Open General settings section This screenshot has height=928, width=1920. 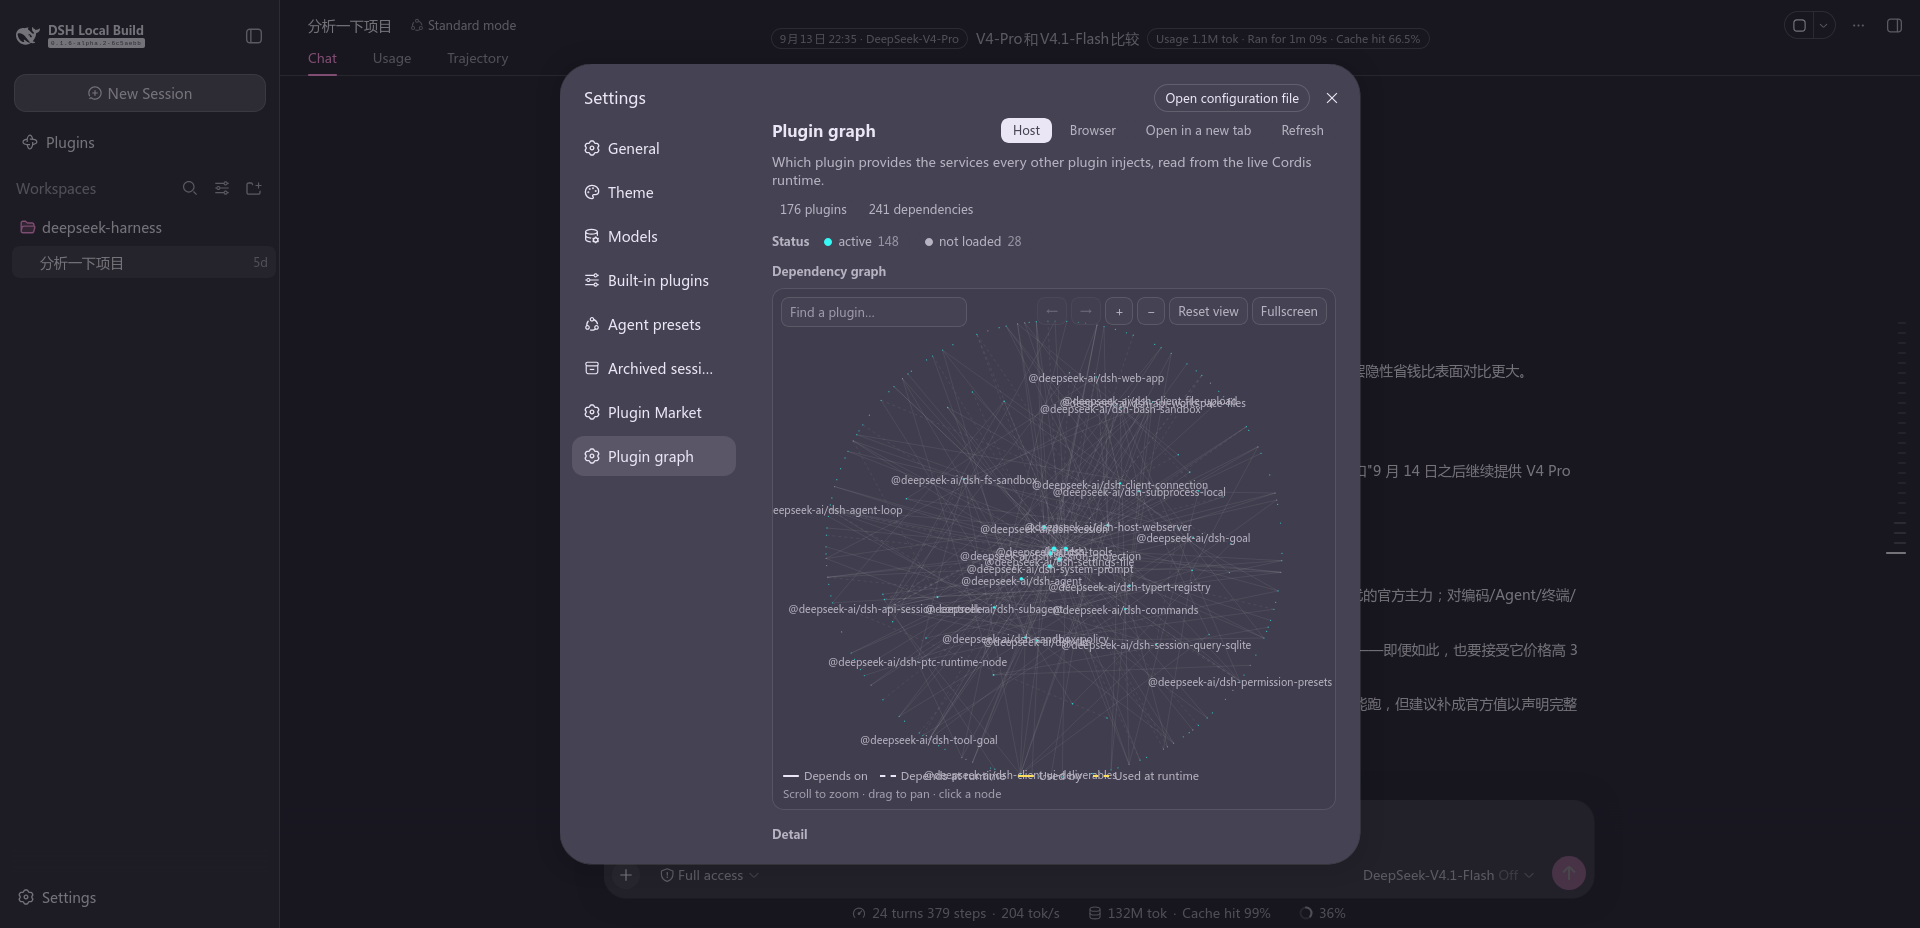pyautogui.click(x=654, y=148)
